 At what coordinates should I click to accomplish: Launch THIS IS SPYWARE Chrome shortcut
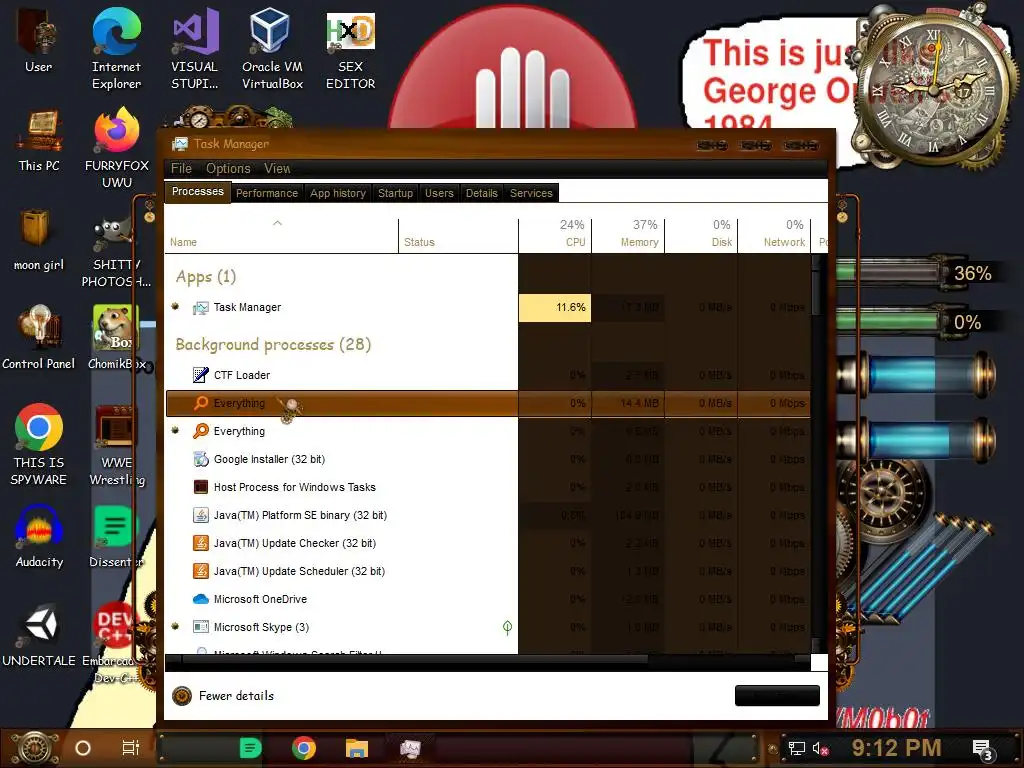[39, 445]
